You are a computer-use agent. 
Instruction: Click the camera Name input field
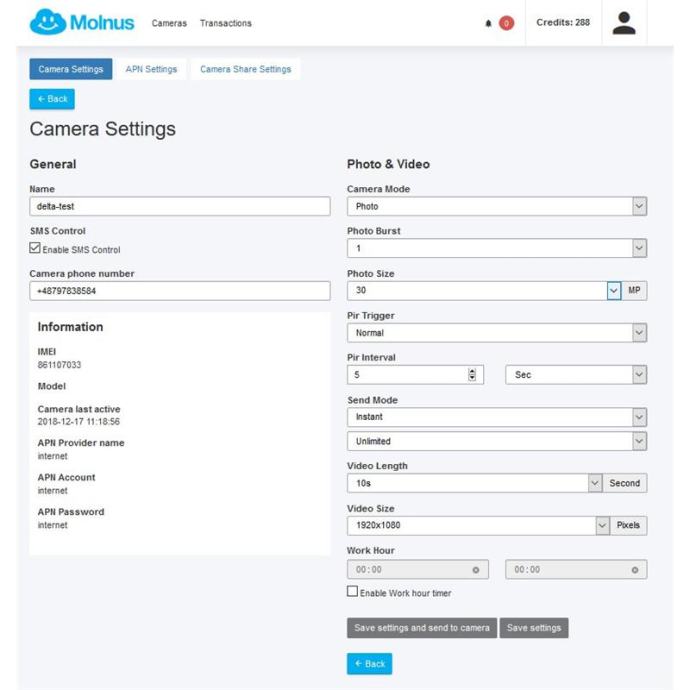click(180, 206)
